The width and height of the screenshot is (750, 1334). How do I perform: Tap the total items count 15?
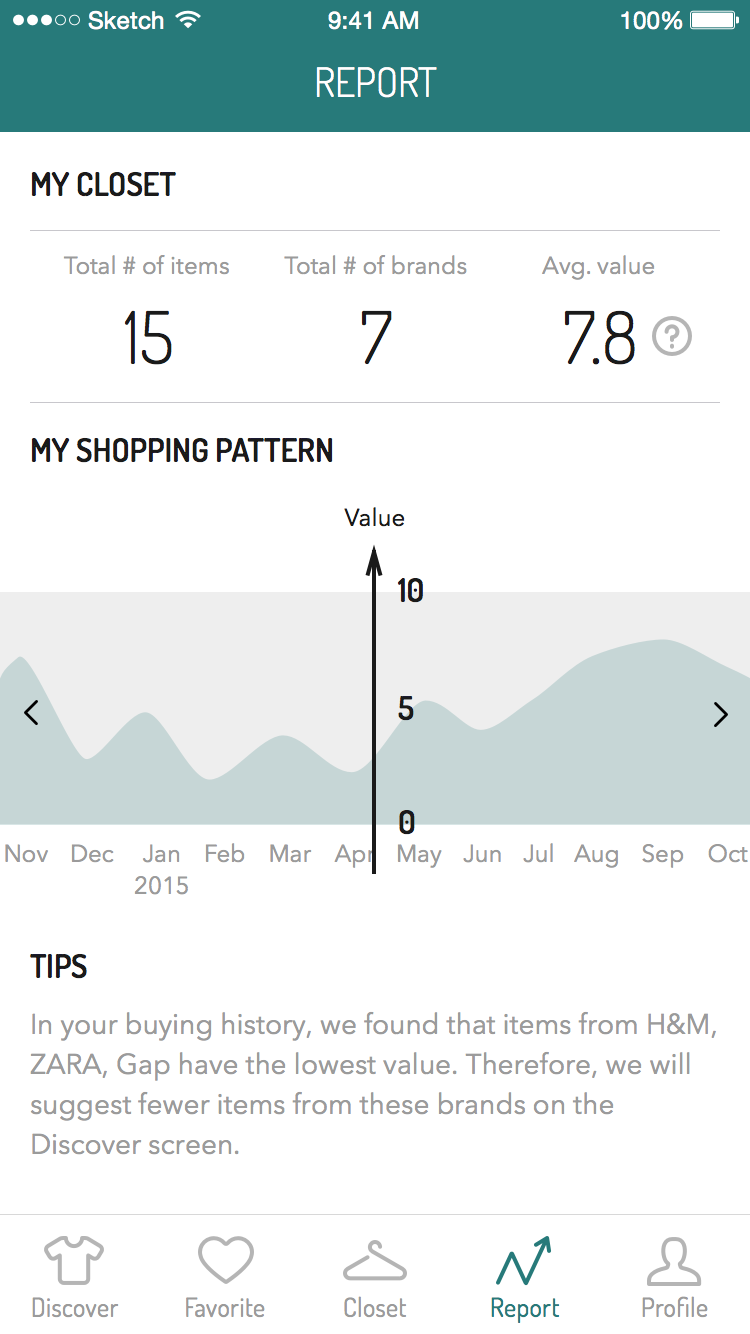pyautogui.click(x=147, y=337)
